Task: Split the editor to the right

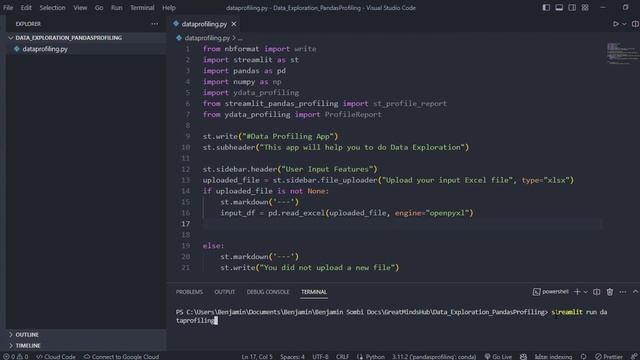Action: click(635, 24)
